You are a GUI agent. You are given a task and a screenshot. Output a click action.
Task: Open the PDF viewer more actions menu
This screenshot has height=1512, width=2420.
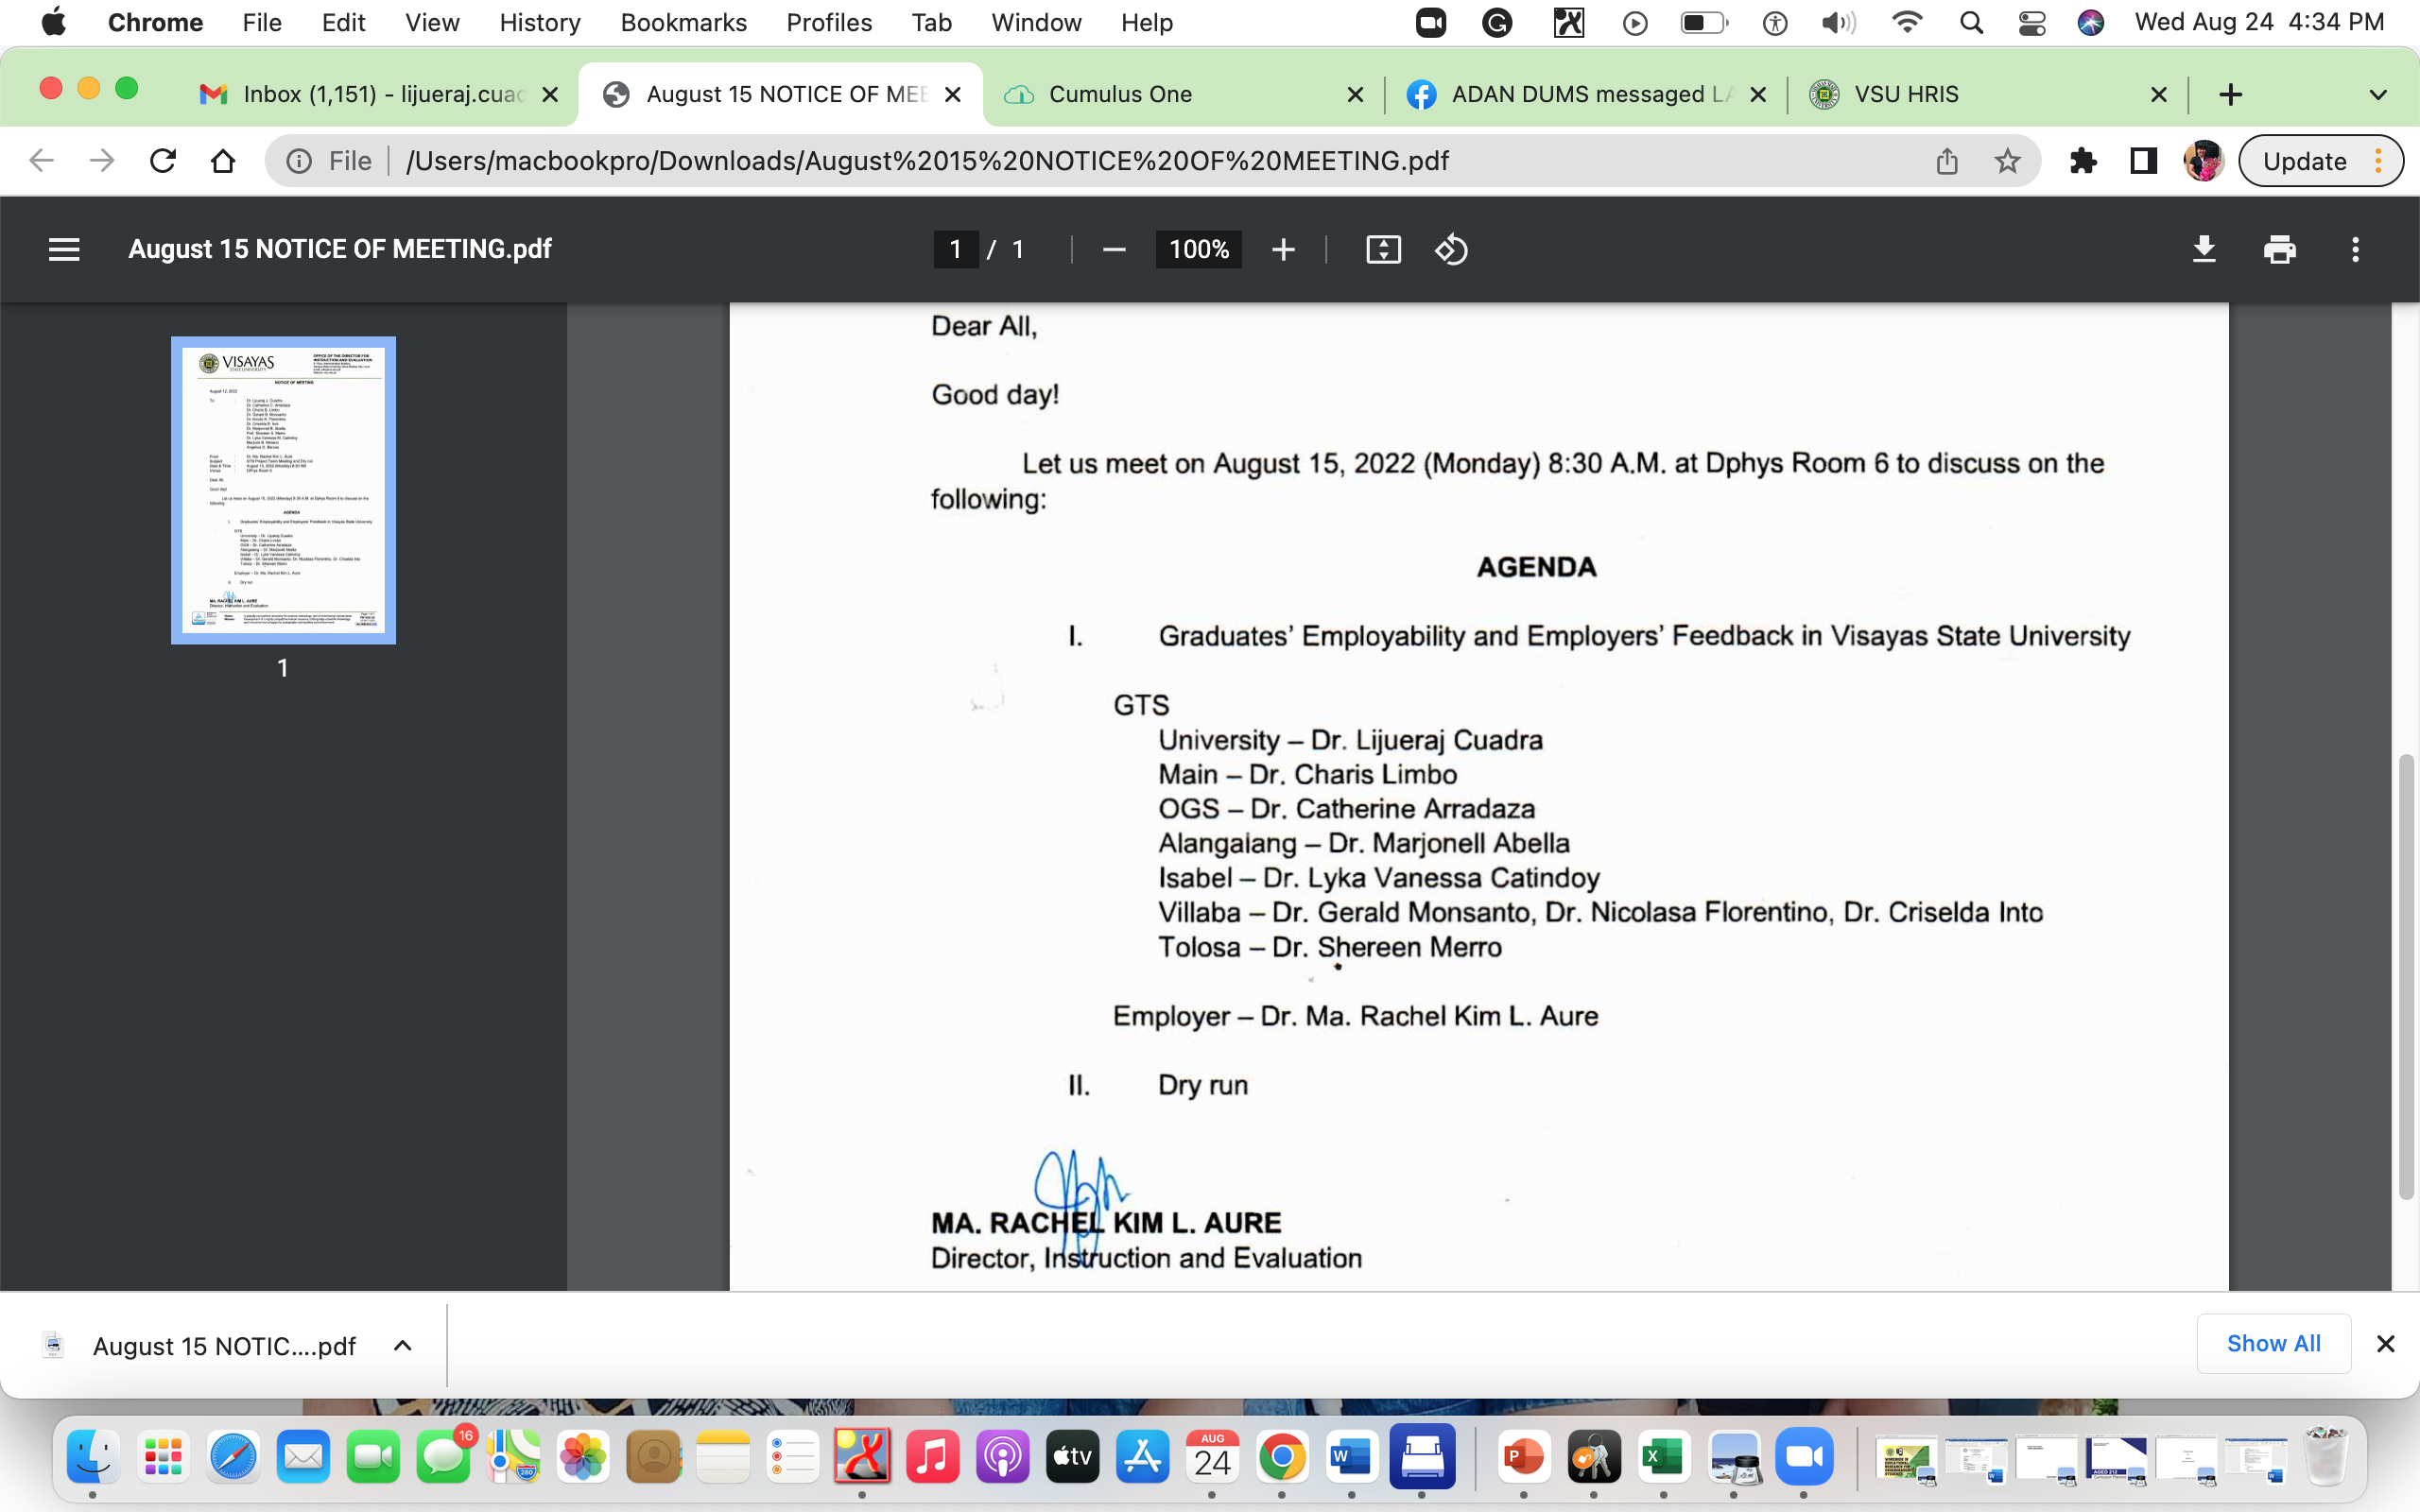[2355, 249]
